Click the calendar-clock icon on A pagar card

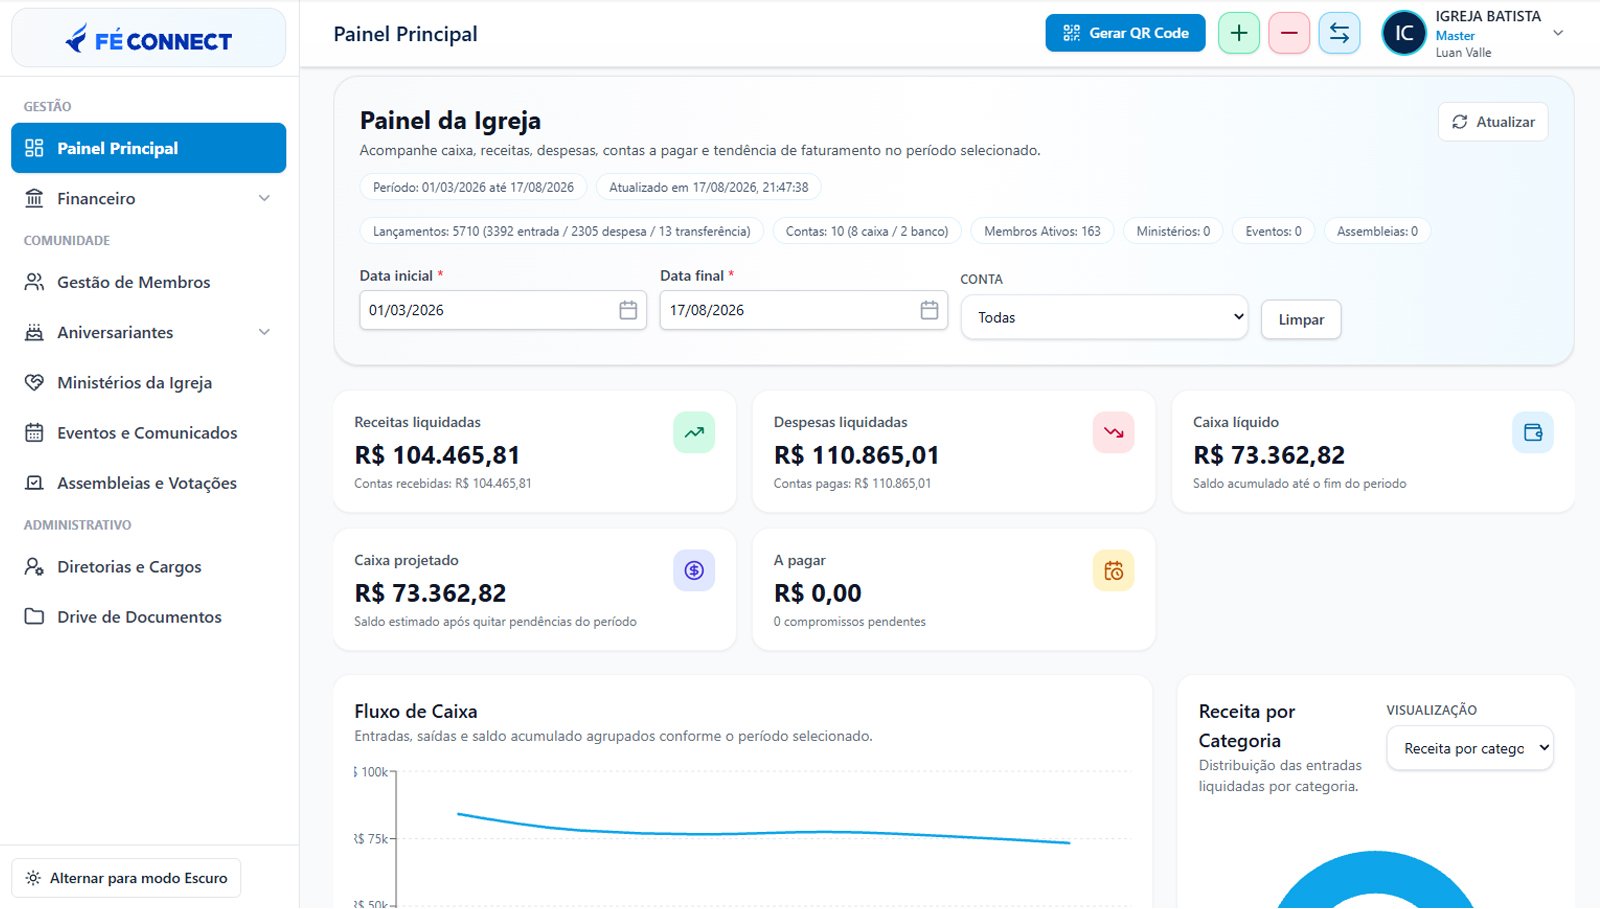click(1113, 571)
